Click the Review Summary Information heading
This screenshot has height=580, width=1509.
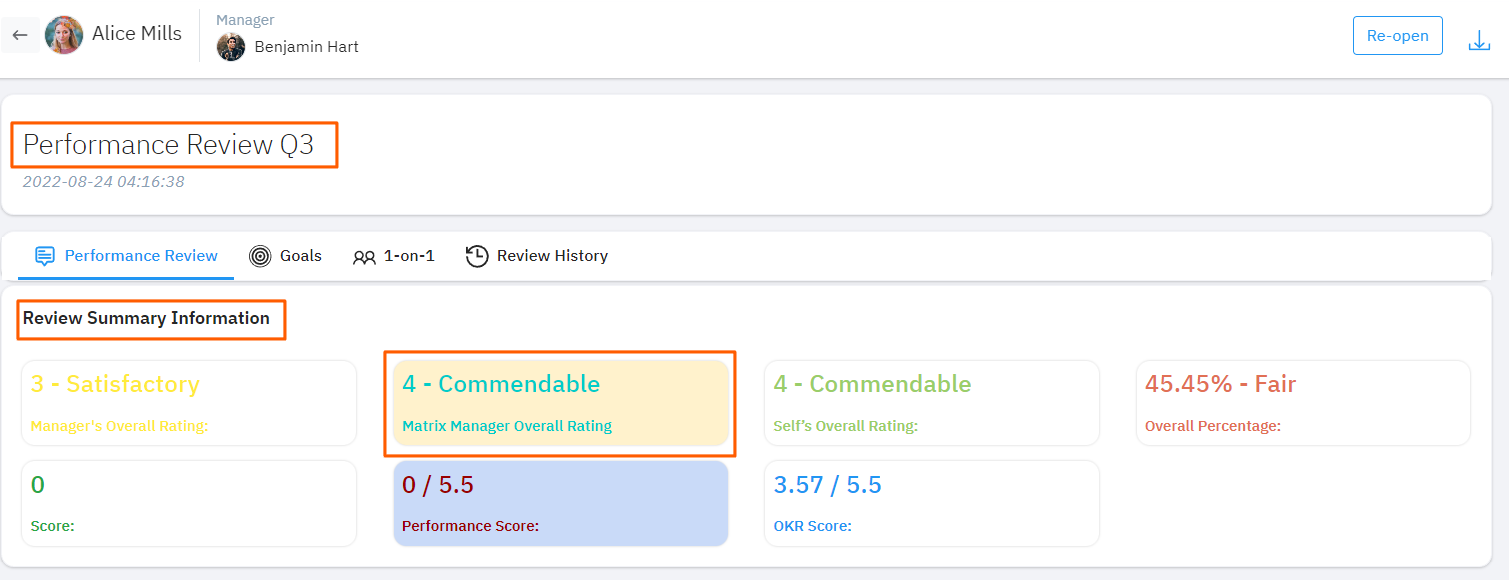tap(146, 318)
